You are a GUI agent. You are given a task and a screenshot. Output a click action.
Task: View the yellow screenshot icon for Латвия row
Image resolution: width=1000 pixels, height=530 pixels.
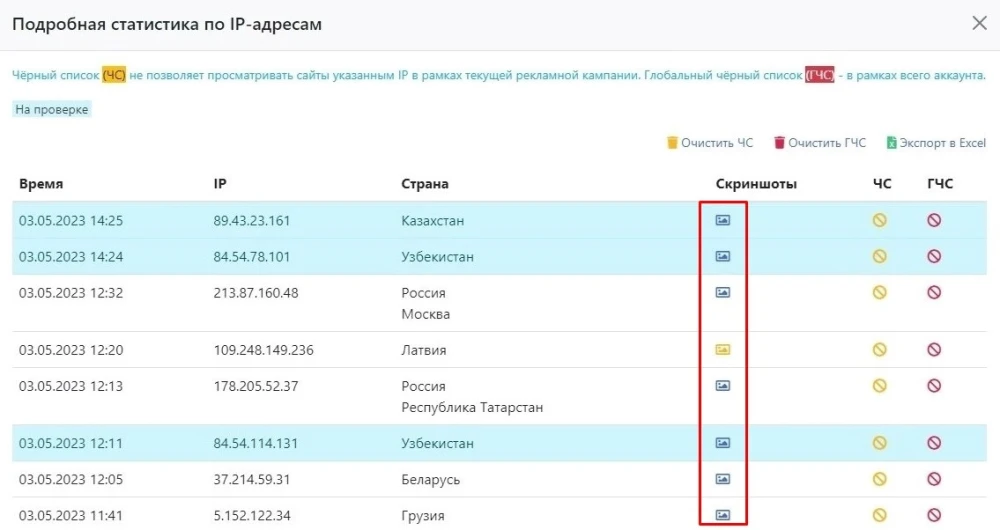click(723, 350)
